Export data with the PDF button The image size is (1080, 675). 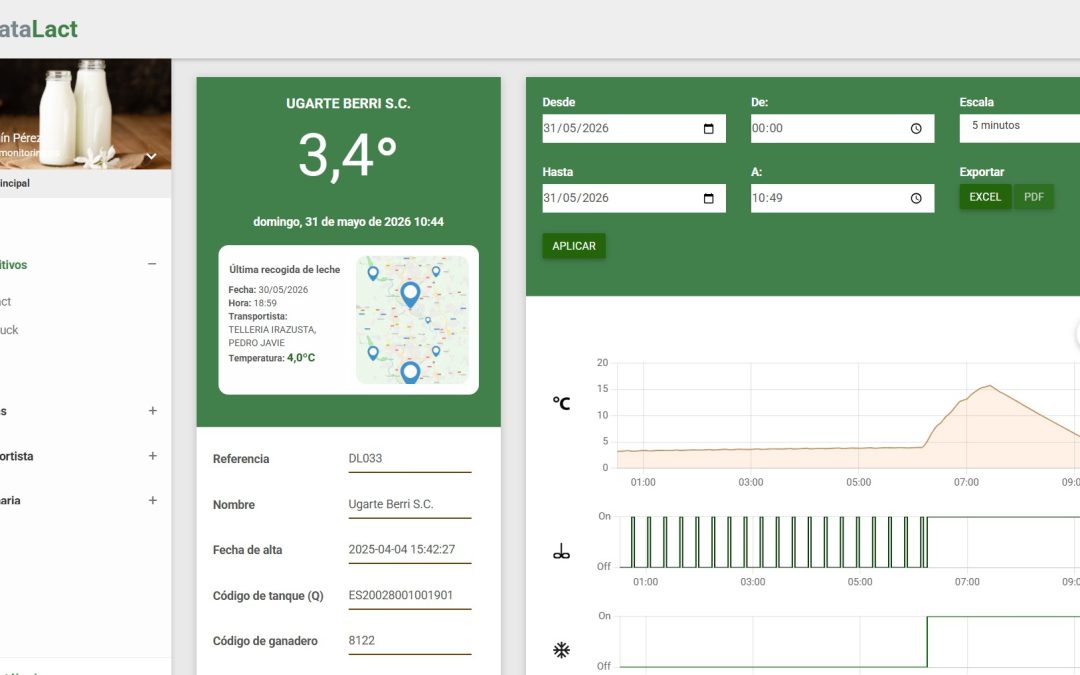[1034, 197]
